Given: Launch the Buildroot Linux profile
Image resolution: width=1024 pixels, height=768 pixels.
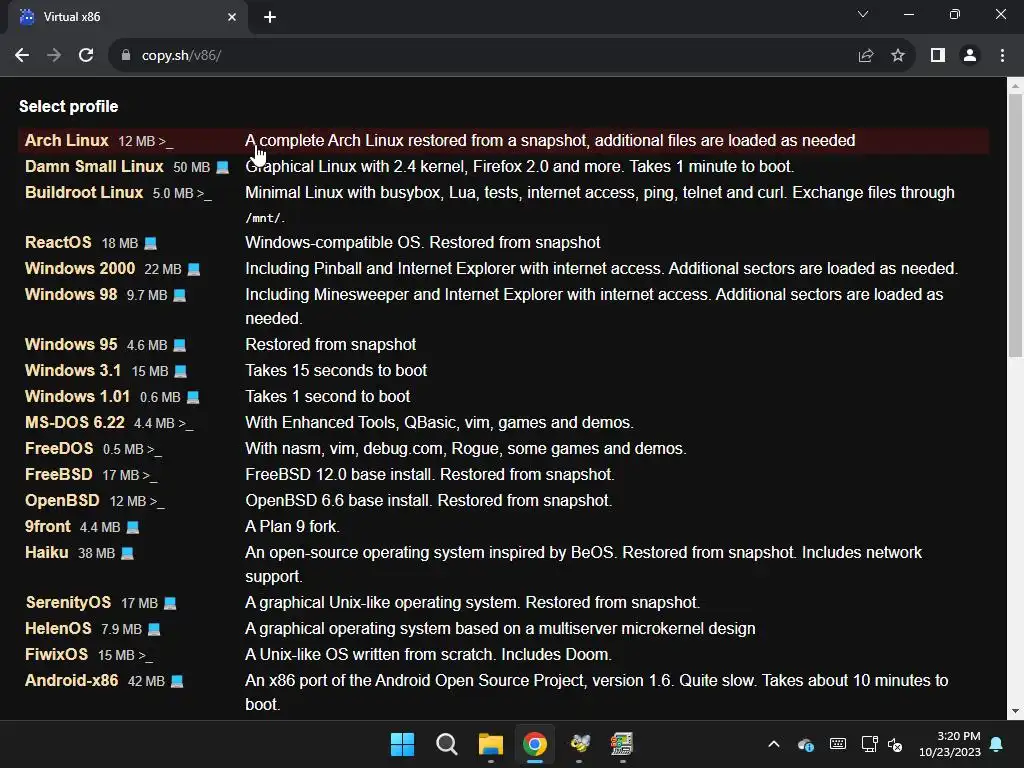Looking at the screenshot, I should click(x=84, y=193).
